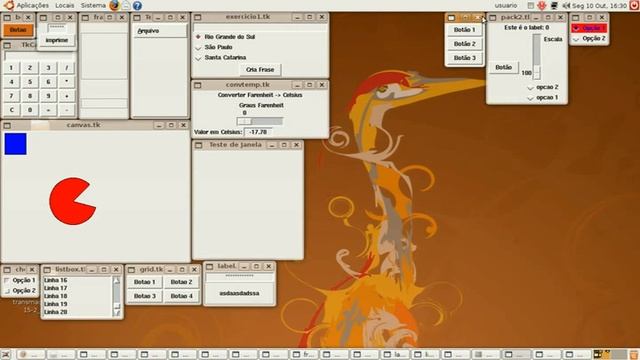Click the show desktop icon in bottom panel
The height and width of the screenshot is (360, 640).
click(x=5, y=354)
